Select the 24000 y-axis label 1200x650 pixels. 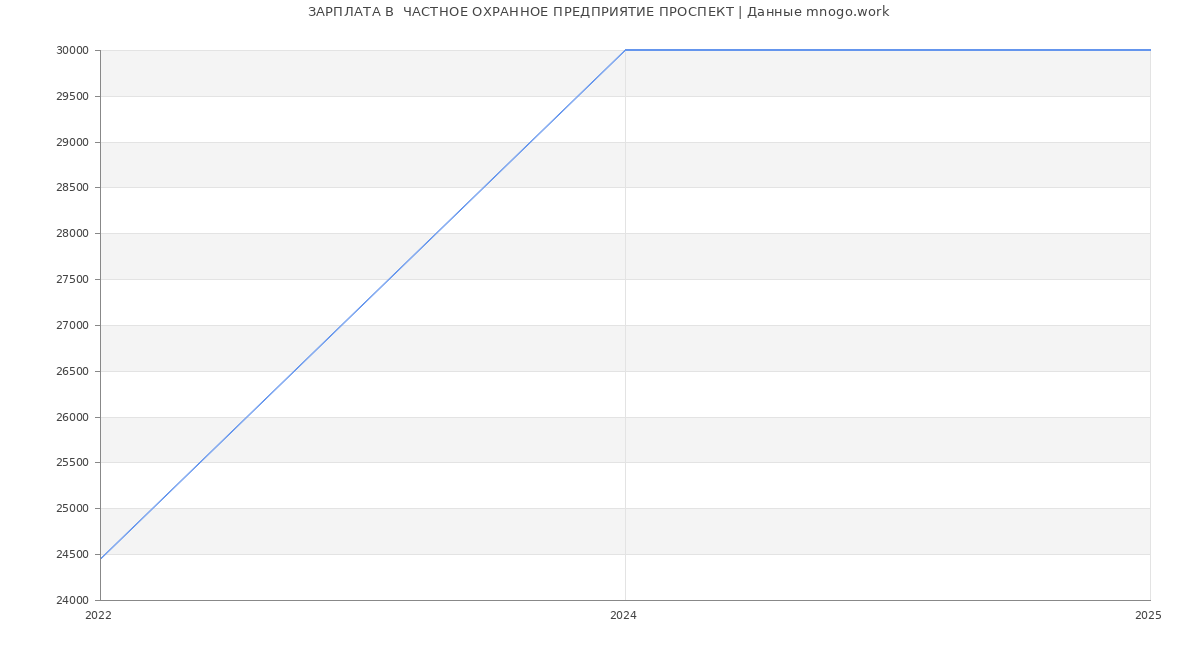pyautogui.click(x=72, y=601)
